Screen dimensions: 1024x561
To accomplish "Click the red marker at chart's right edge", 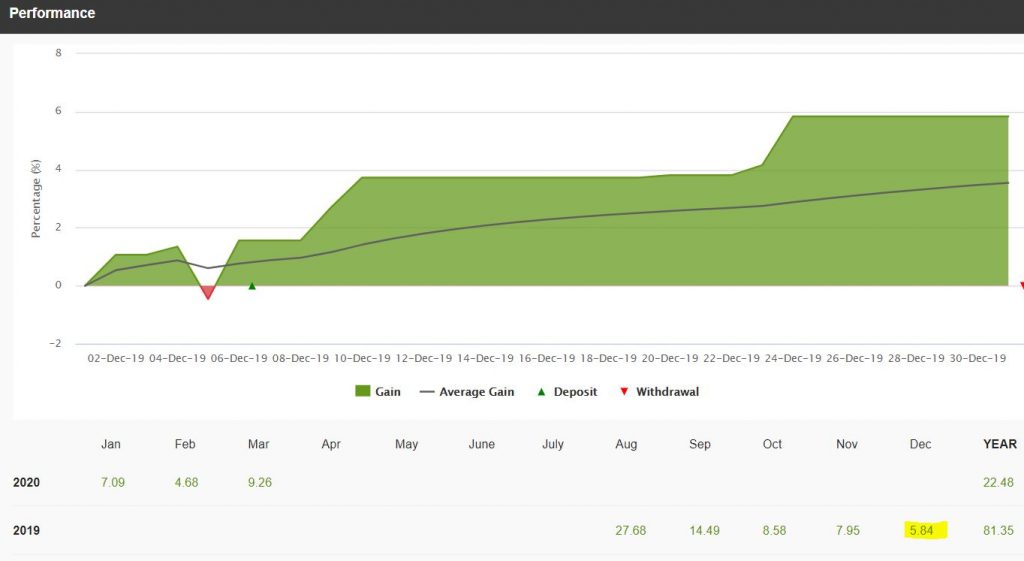I will 1021,286.
